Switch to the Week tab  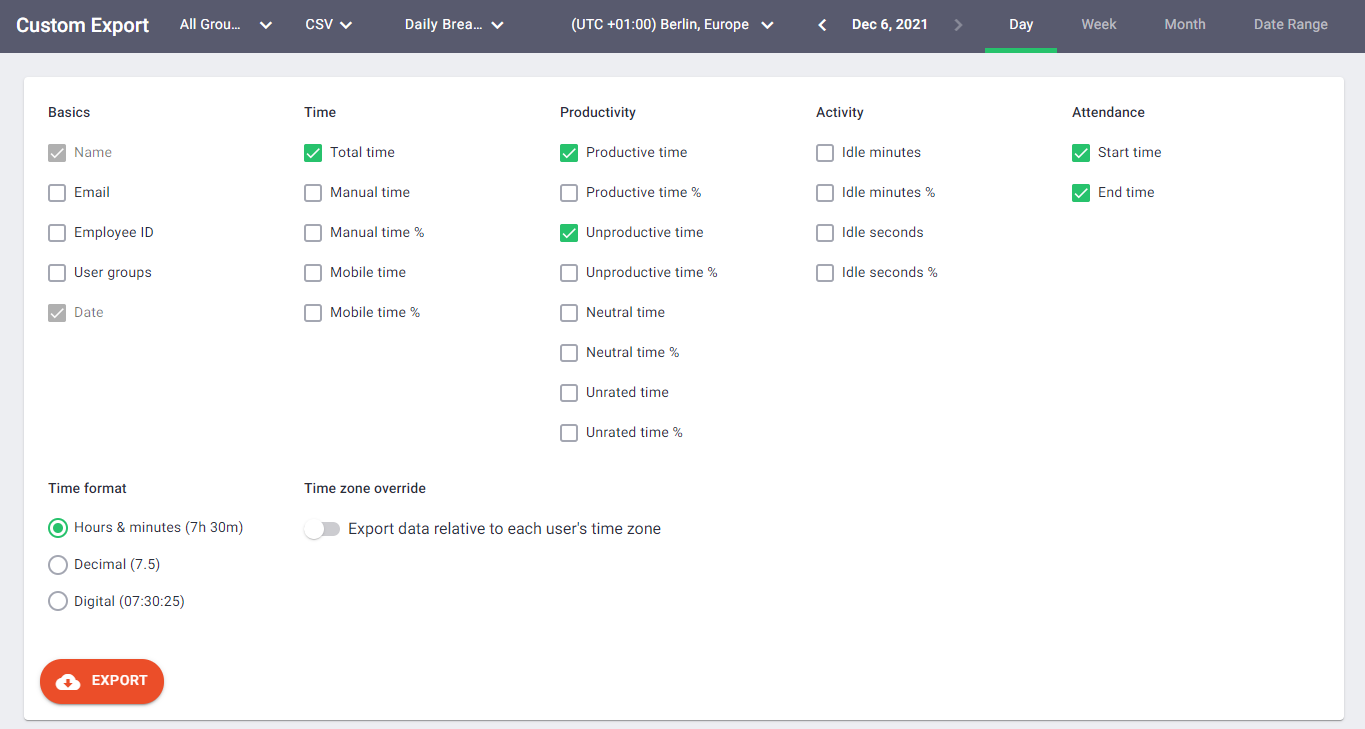click(1098, 24)
